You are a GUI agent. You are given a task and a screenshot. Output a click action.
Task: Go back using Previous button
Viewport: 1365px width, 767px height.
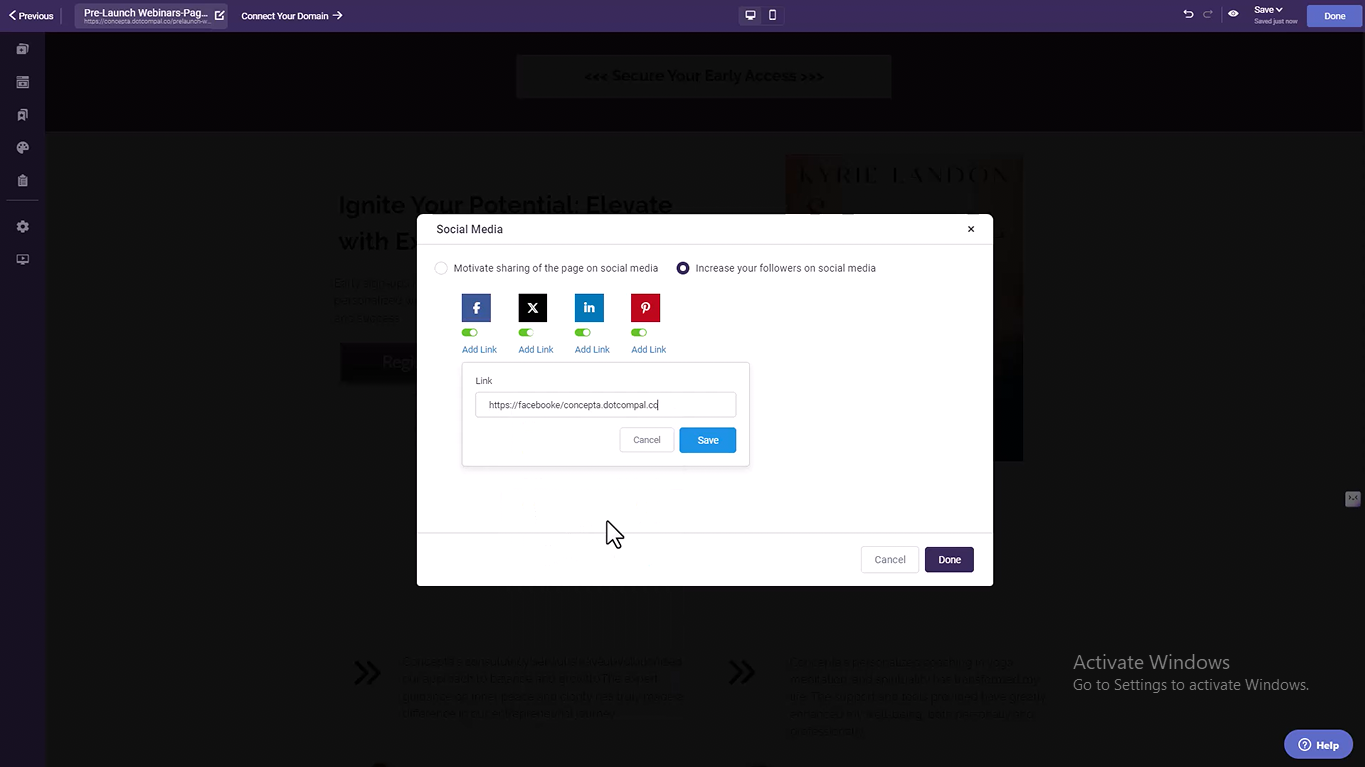click(x=31, y=16)
